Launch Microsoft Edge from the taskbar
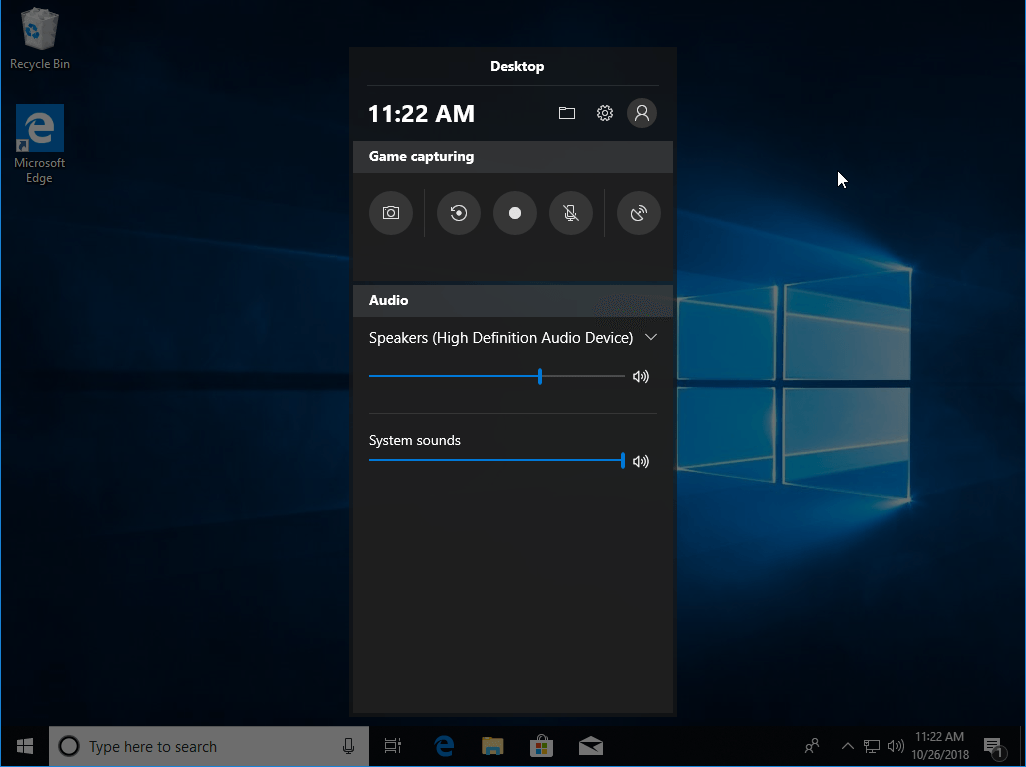The height and width of the screenshot is (767, 1026). 444,746
